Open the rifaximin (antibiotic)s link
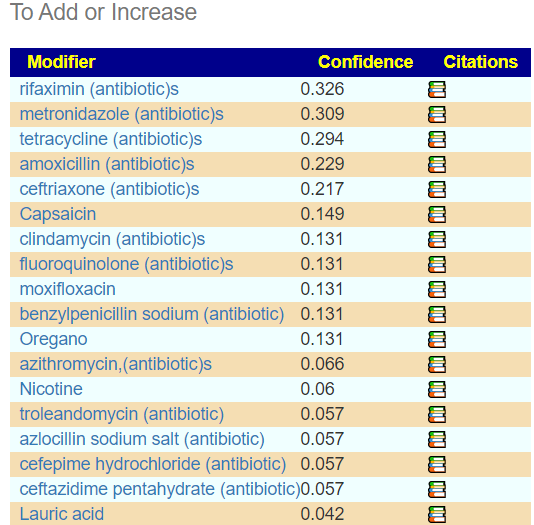Screen dimensions: 534x525 click(x=99, y=89)
